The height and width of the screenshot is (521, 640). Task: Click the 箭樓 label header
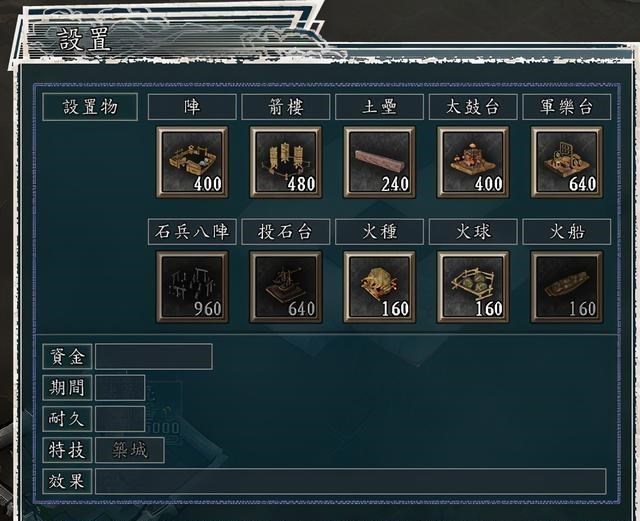[x=285, y=107]
